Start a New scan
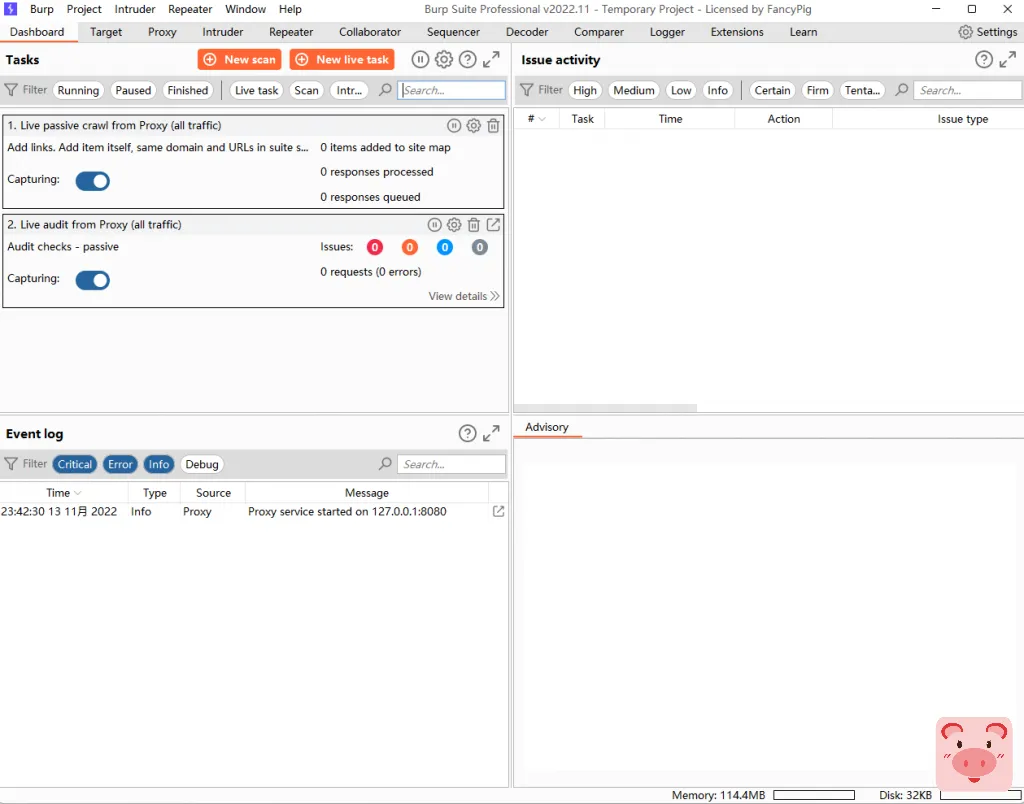1024x804 pixels. pos(240,59)
